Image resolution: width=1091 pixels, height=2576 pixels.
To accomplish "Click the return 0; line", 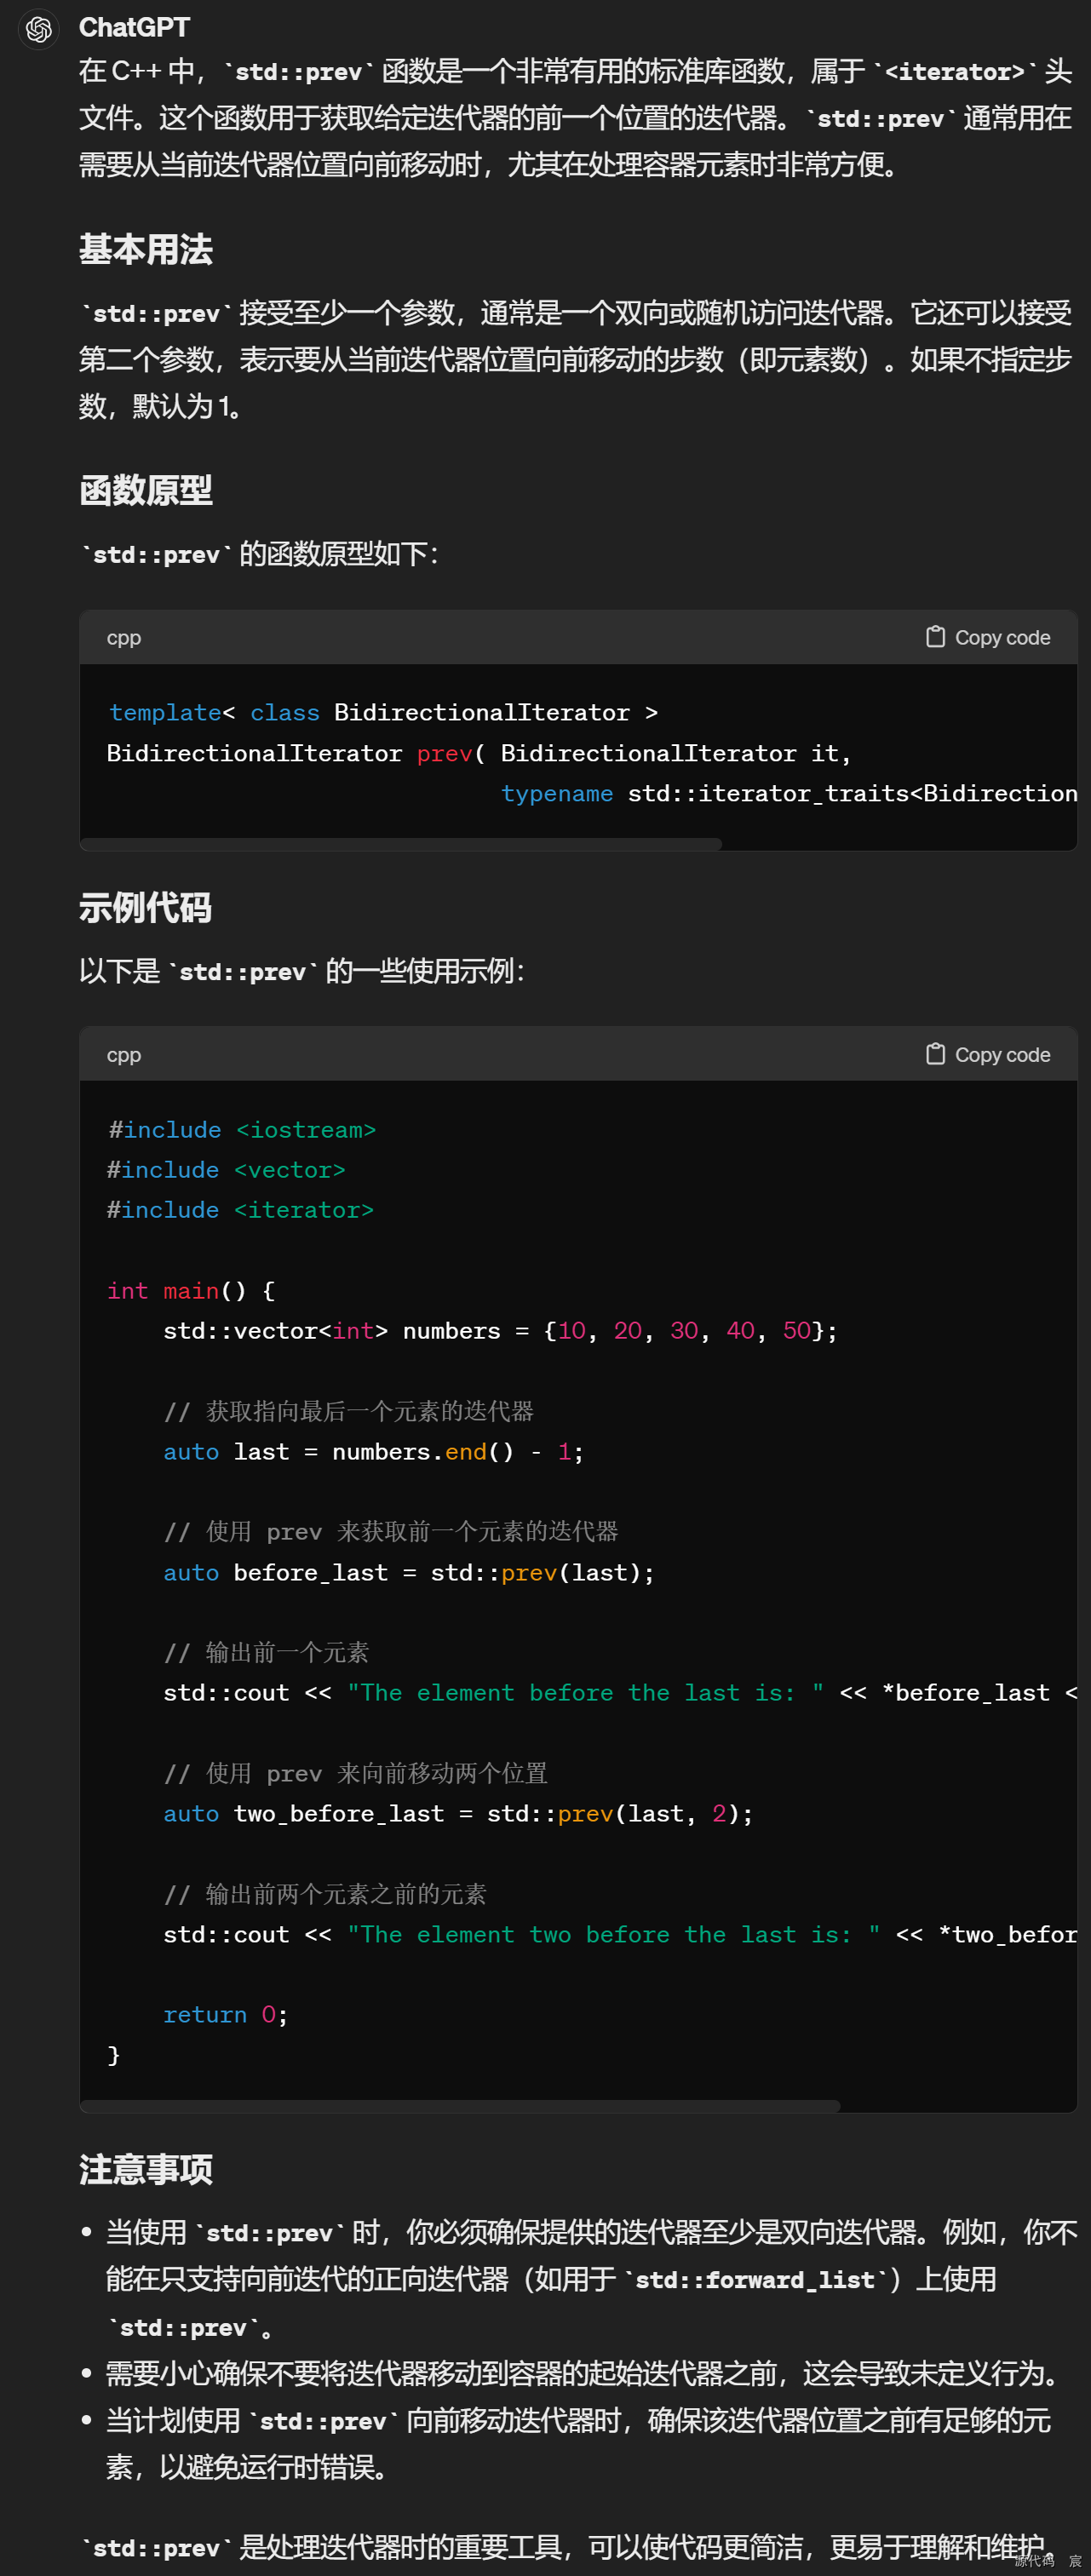I will coord(225,2015).
